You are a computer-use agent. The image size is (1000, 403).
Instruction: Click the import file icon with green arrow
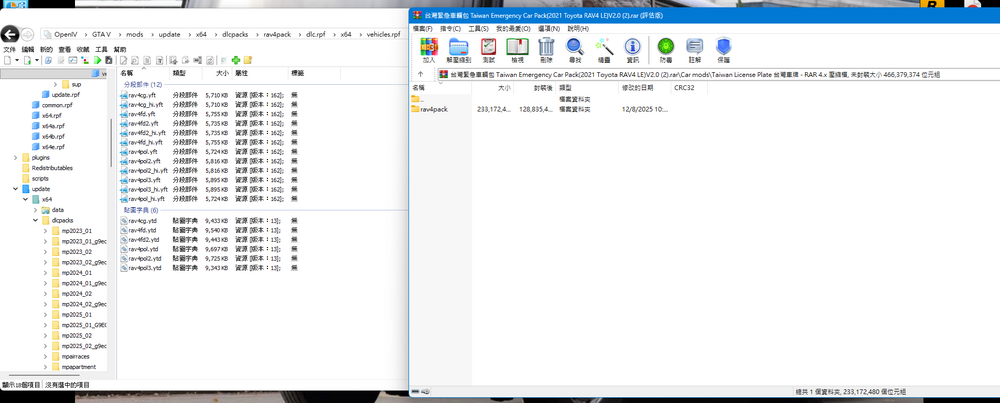(27, 60)
